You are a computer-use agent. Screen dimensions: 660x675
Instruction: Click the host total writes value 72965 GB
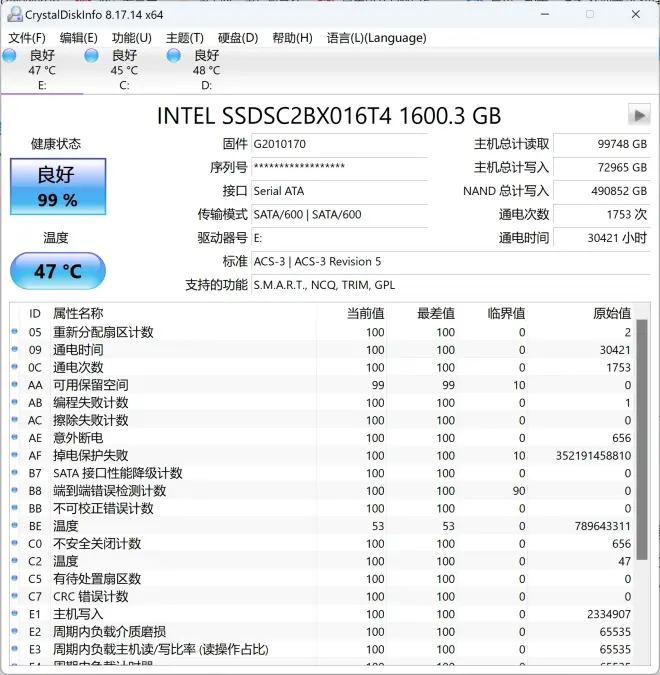point(601,167)
